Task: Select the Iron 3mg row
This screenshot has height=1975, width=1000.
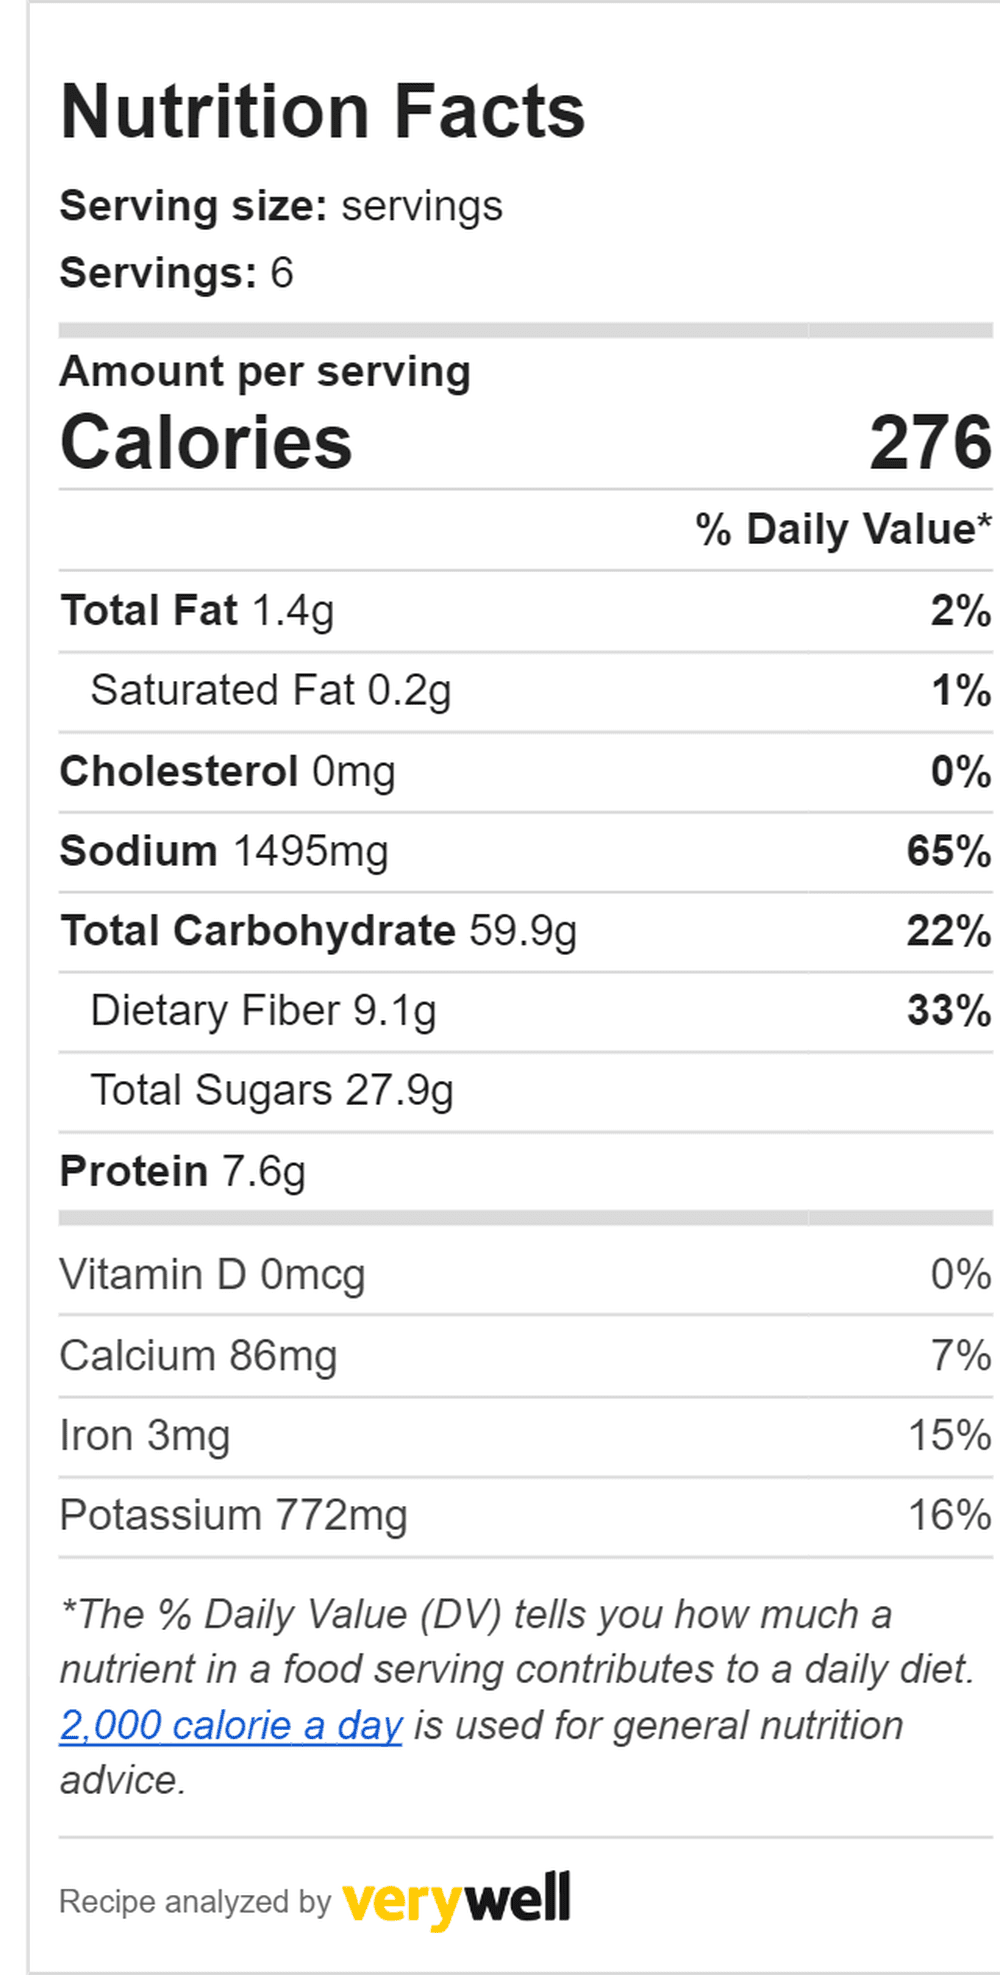Action: tap(526, 1437)
